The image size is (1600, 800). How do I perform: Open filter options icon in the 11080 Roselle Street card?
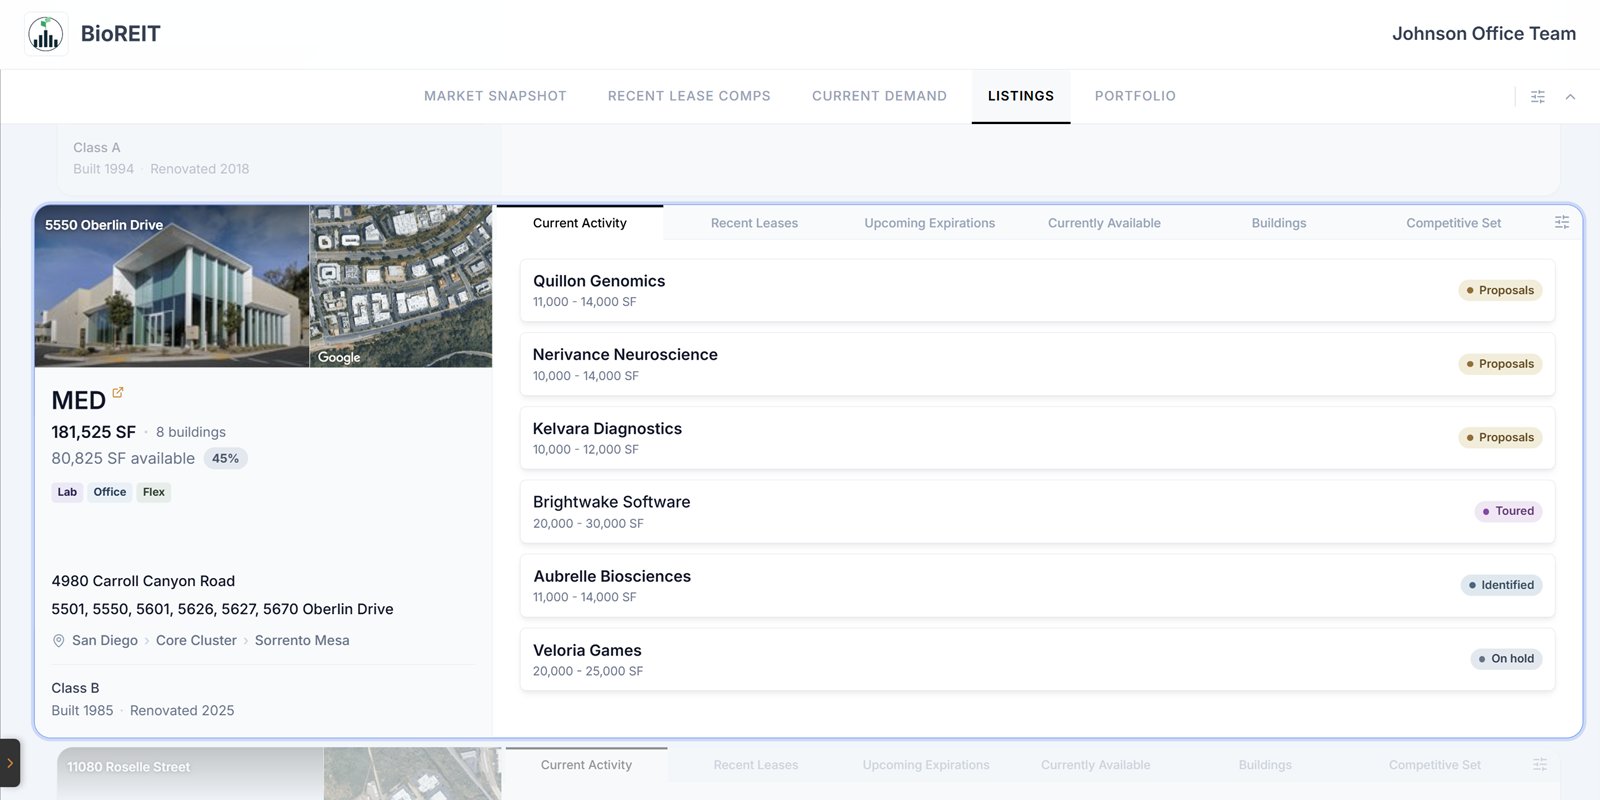coord(1540,764)
